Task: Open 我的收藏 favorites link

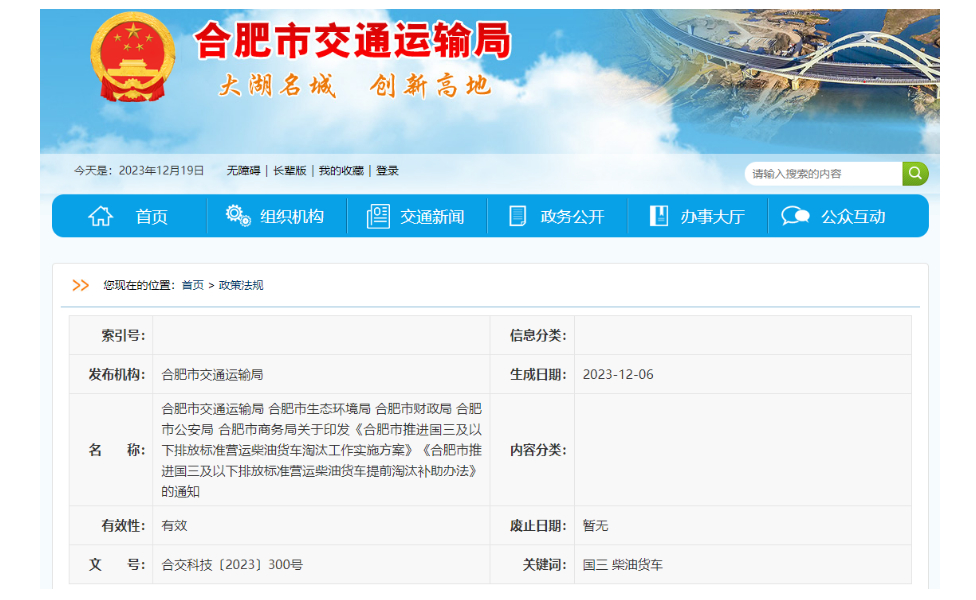Action: tap(341, 171)
